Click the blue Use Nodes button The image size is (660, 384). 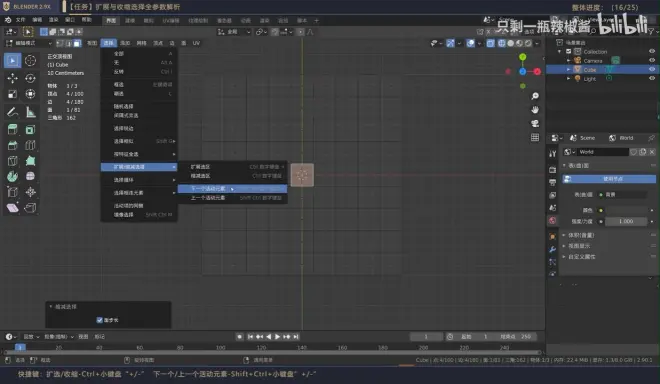[x=609, y=179]
